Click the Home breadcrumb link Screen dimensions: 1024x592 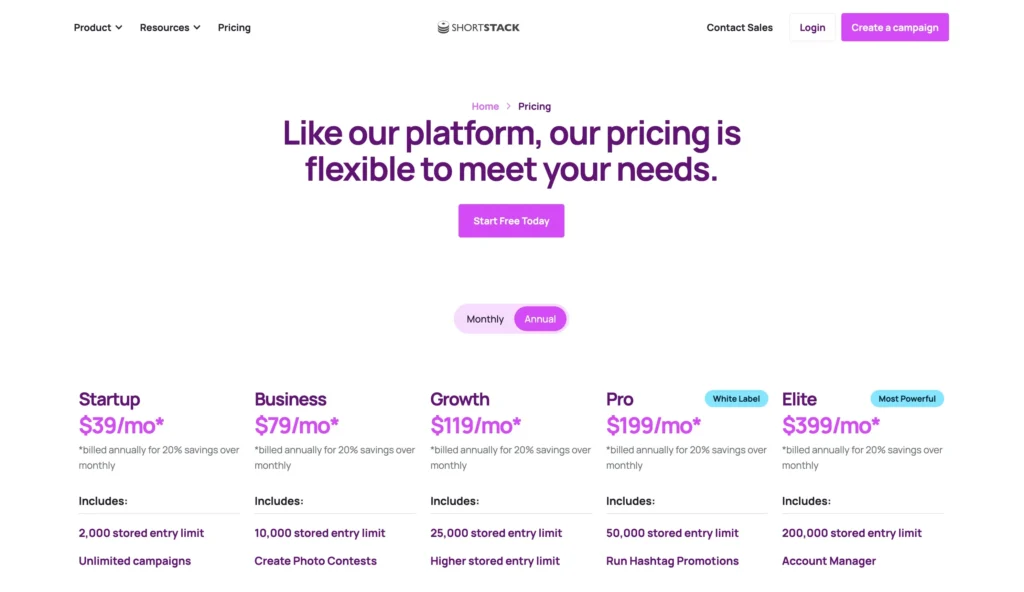point(485,106)
